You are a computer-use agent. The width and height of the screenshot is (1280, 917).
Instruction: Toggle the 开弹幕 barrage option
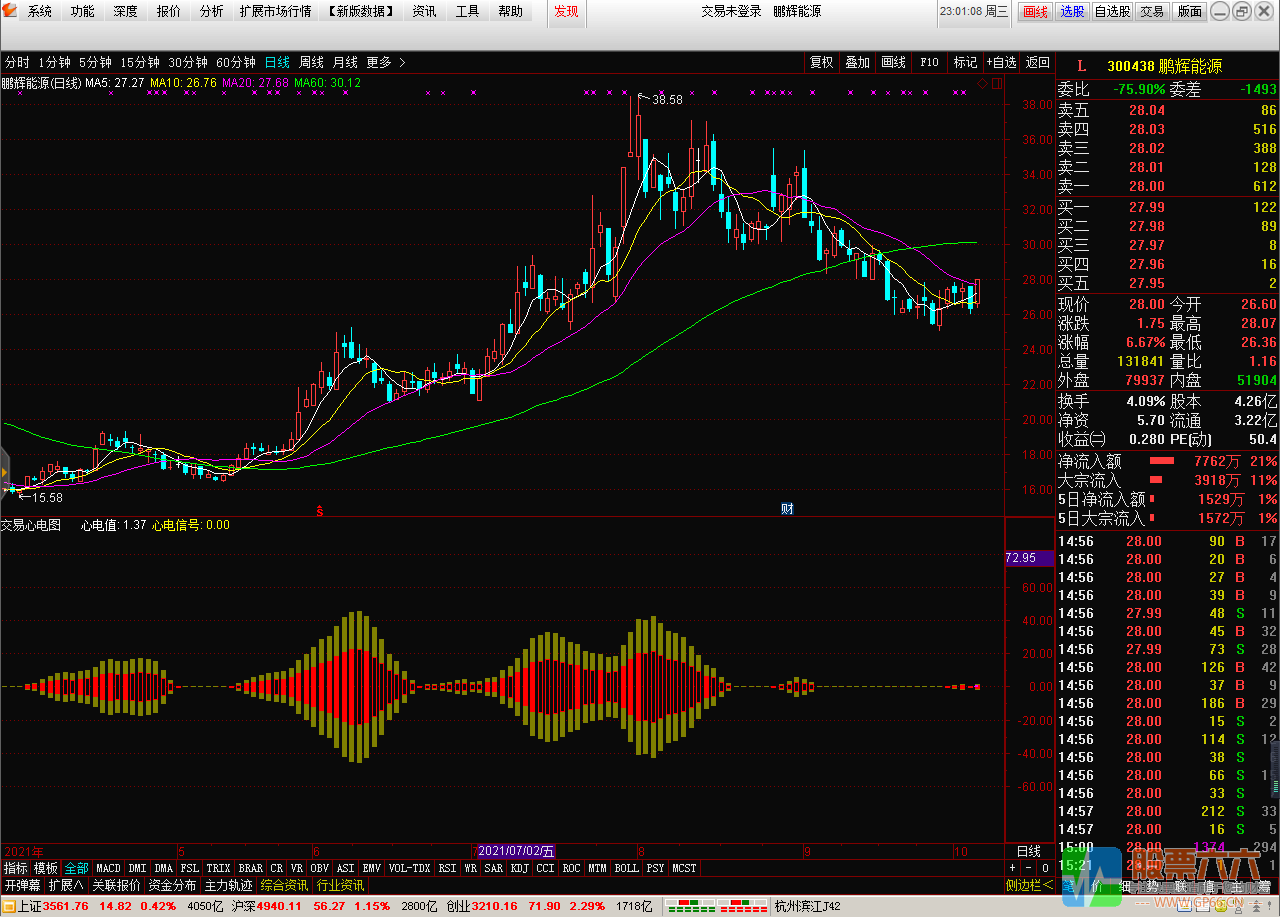(22, 886)
